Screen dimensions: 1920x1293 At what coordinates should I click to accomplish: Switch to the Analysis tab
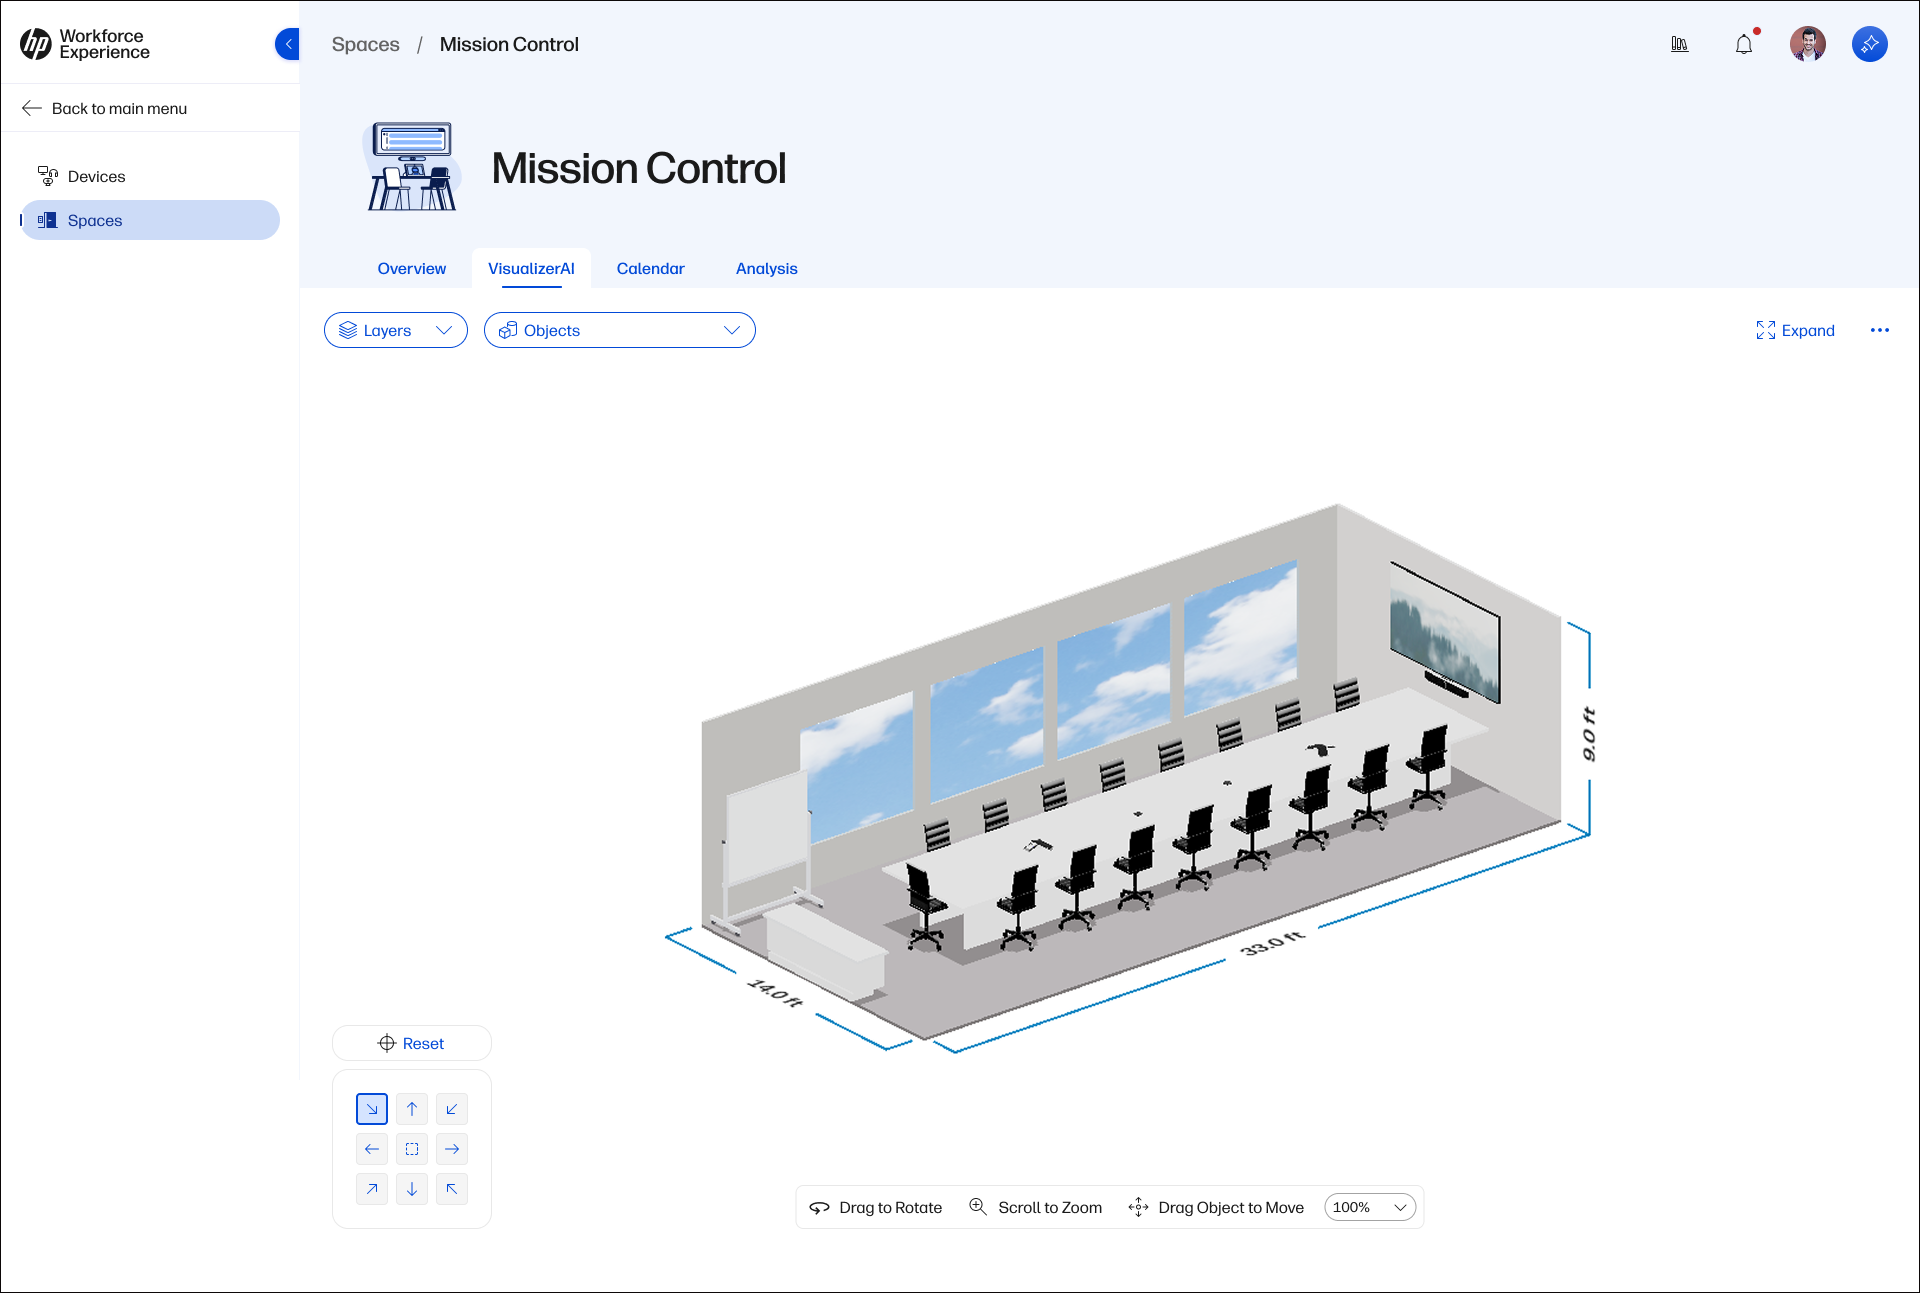(x=767, y=268)
